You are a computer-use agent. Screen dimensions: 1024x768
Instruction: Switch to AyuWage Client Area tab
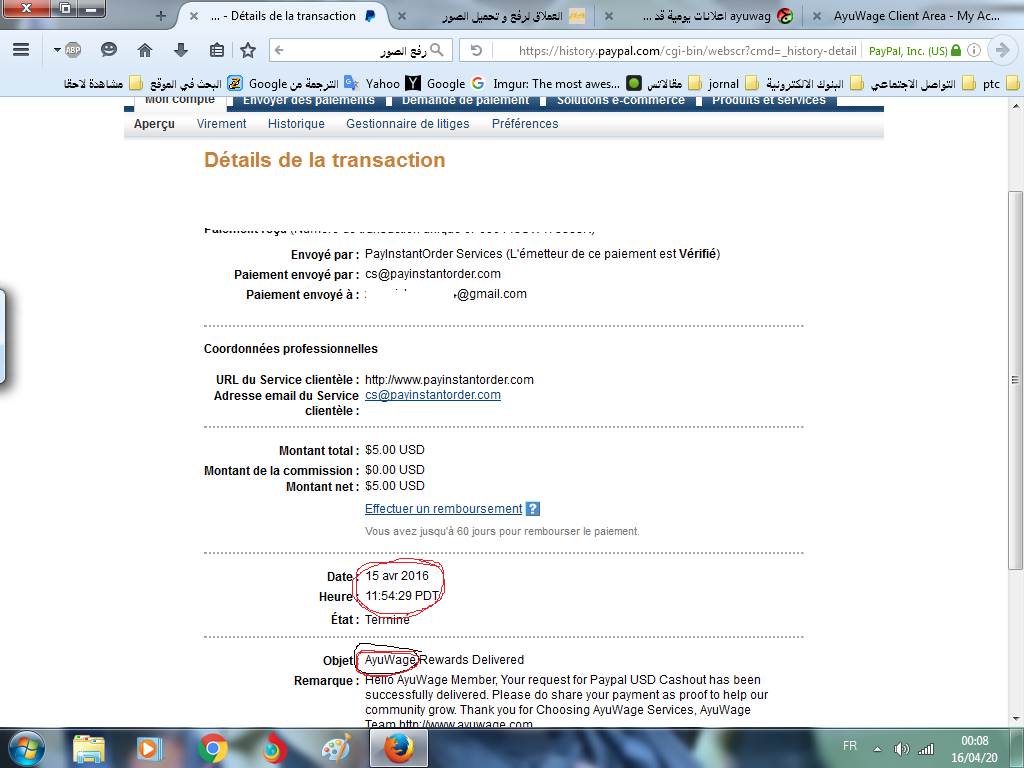(x=916, y=16)
